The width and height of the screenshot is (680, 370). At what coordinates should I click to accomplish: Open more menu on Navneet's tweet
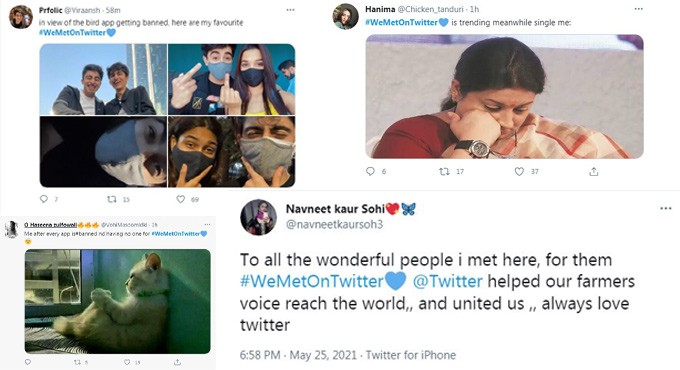tap(666, 209)
